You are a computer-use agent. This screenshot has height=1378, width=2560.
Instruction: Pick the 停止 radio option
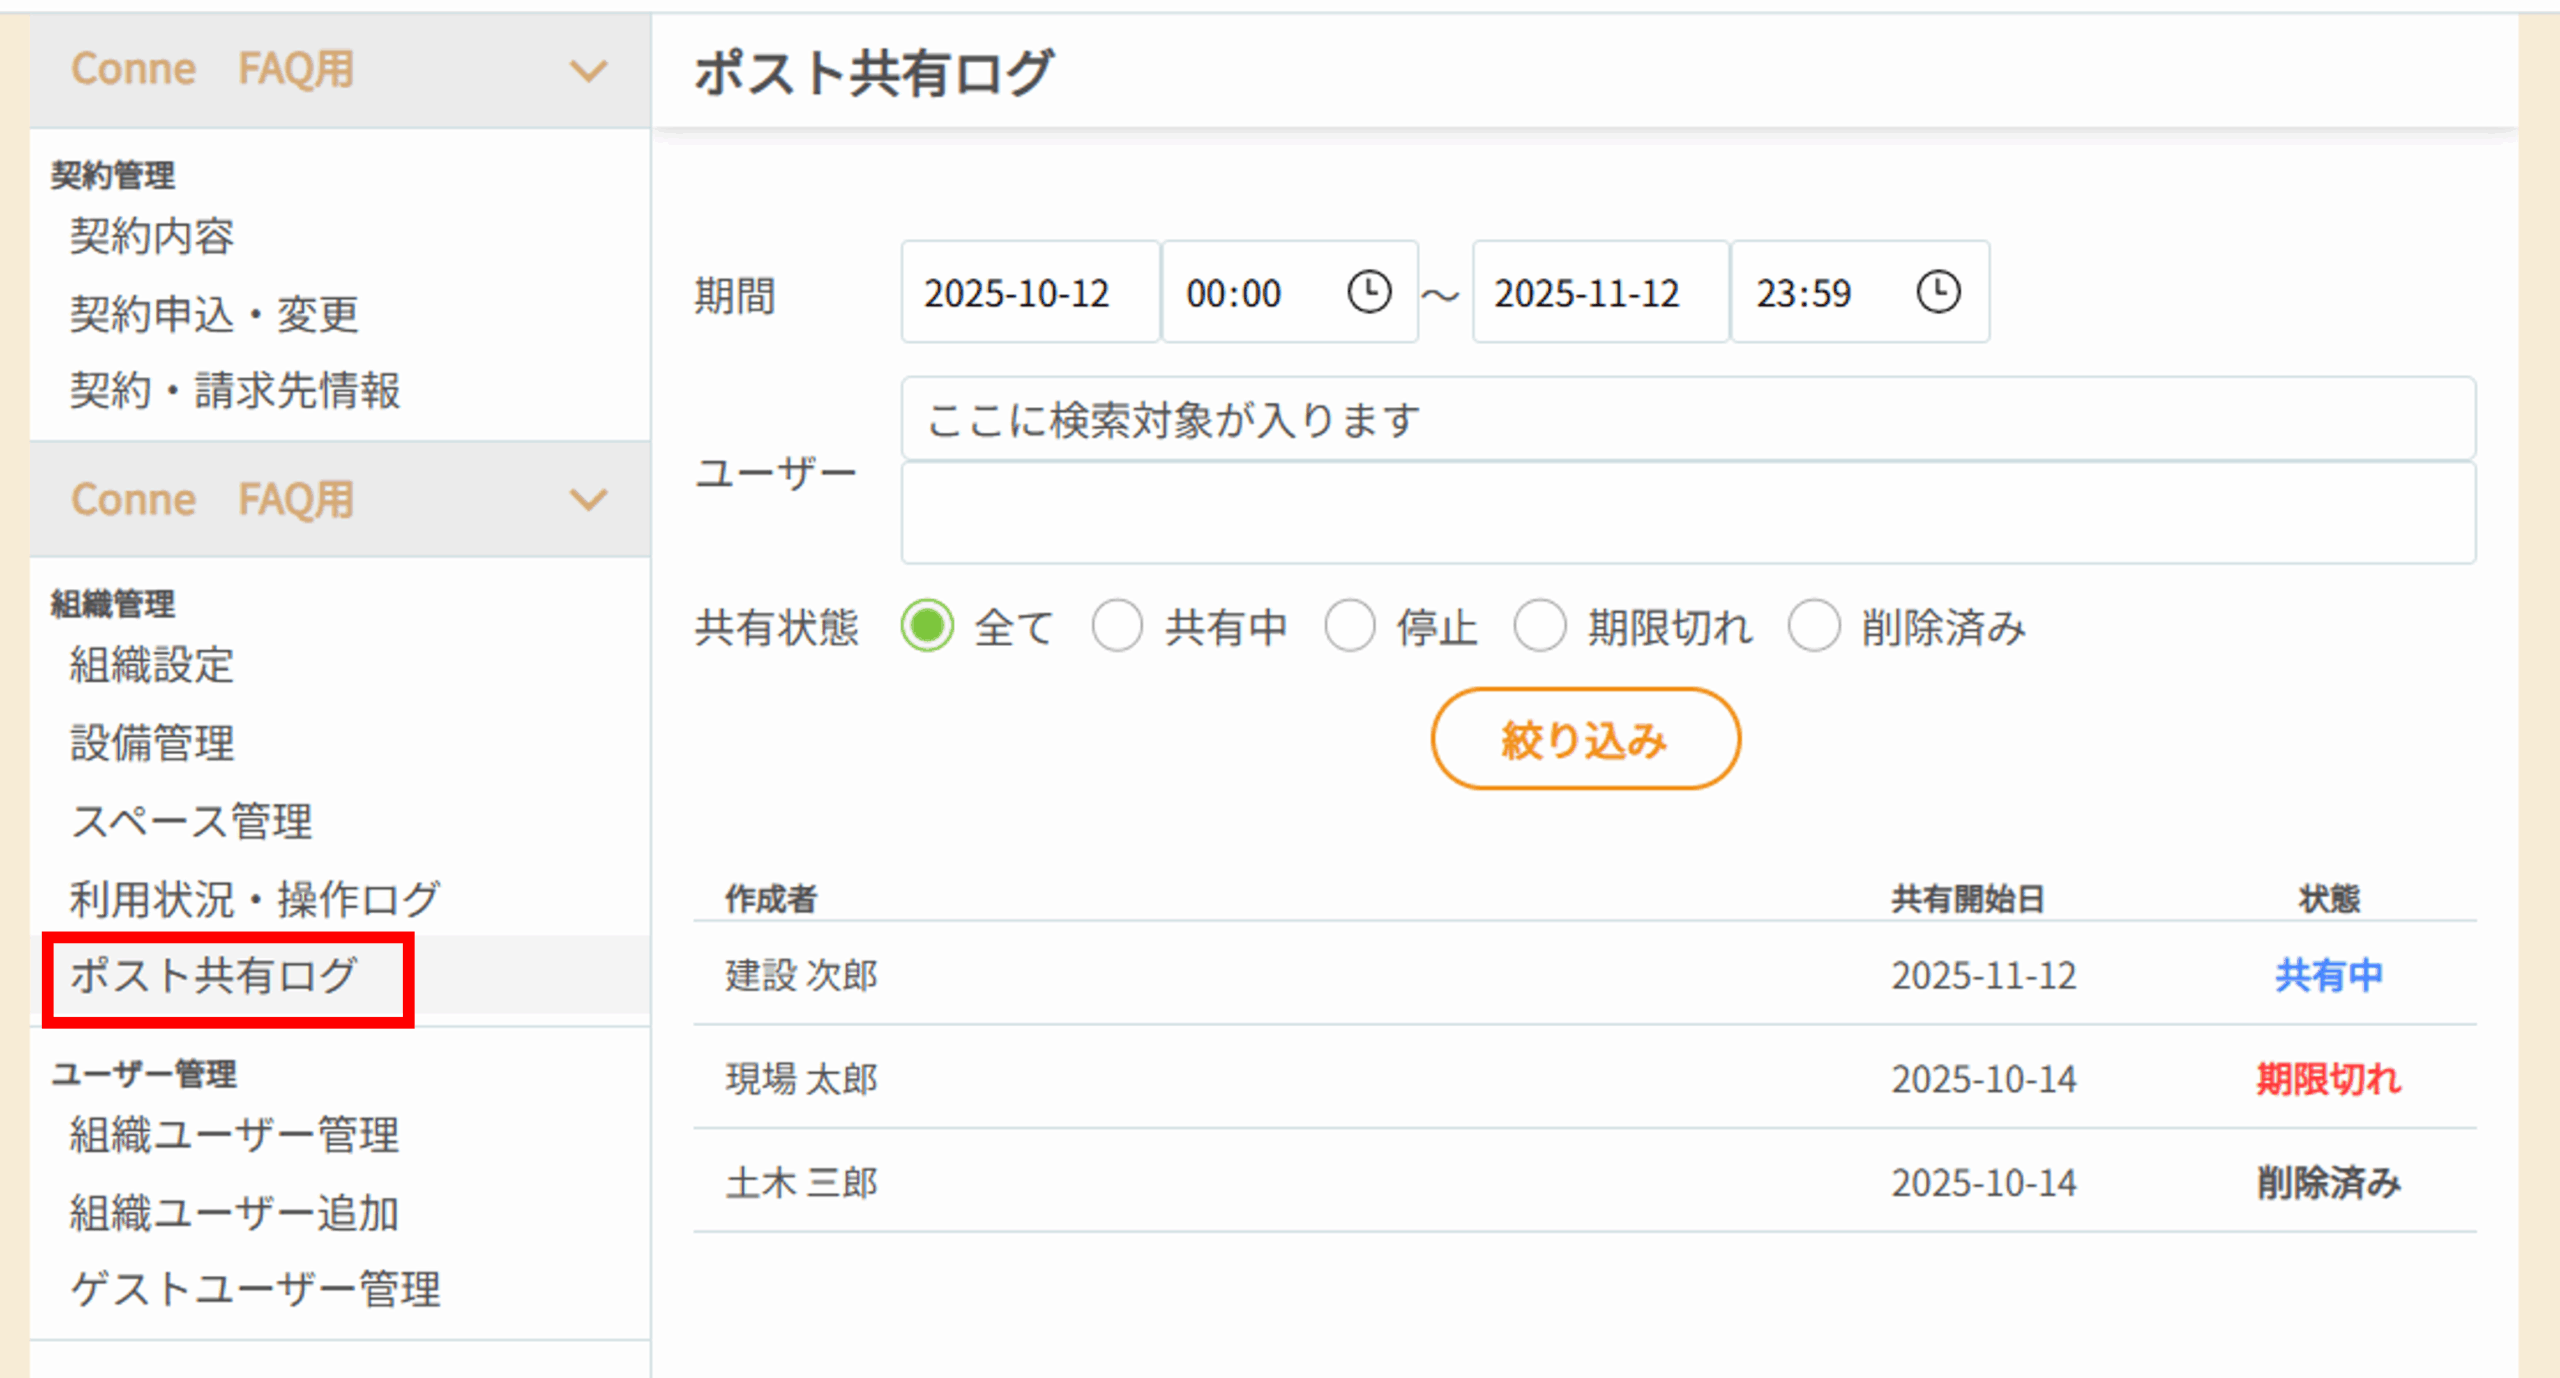click(x=1350, y=627)
